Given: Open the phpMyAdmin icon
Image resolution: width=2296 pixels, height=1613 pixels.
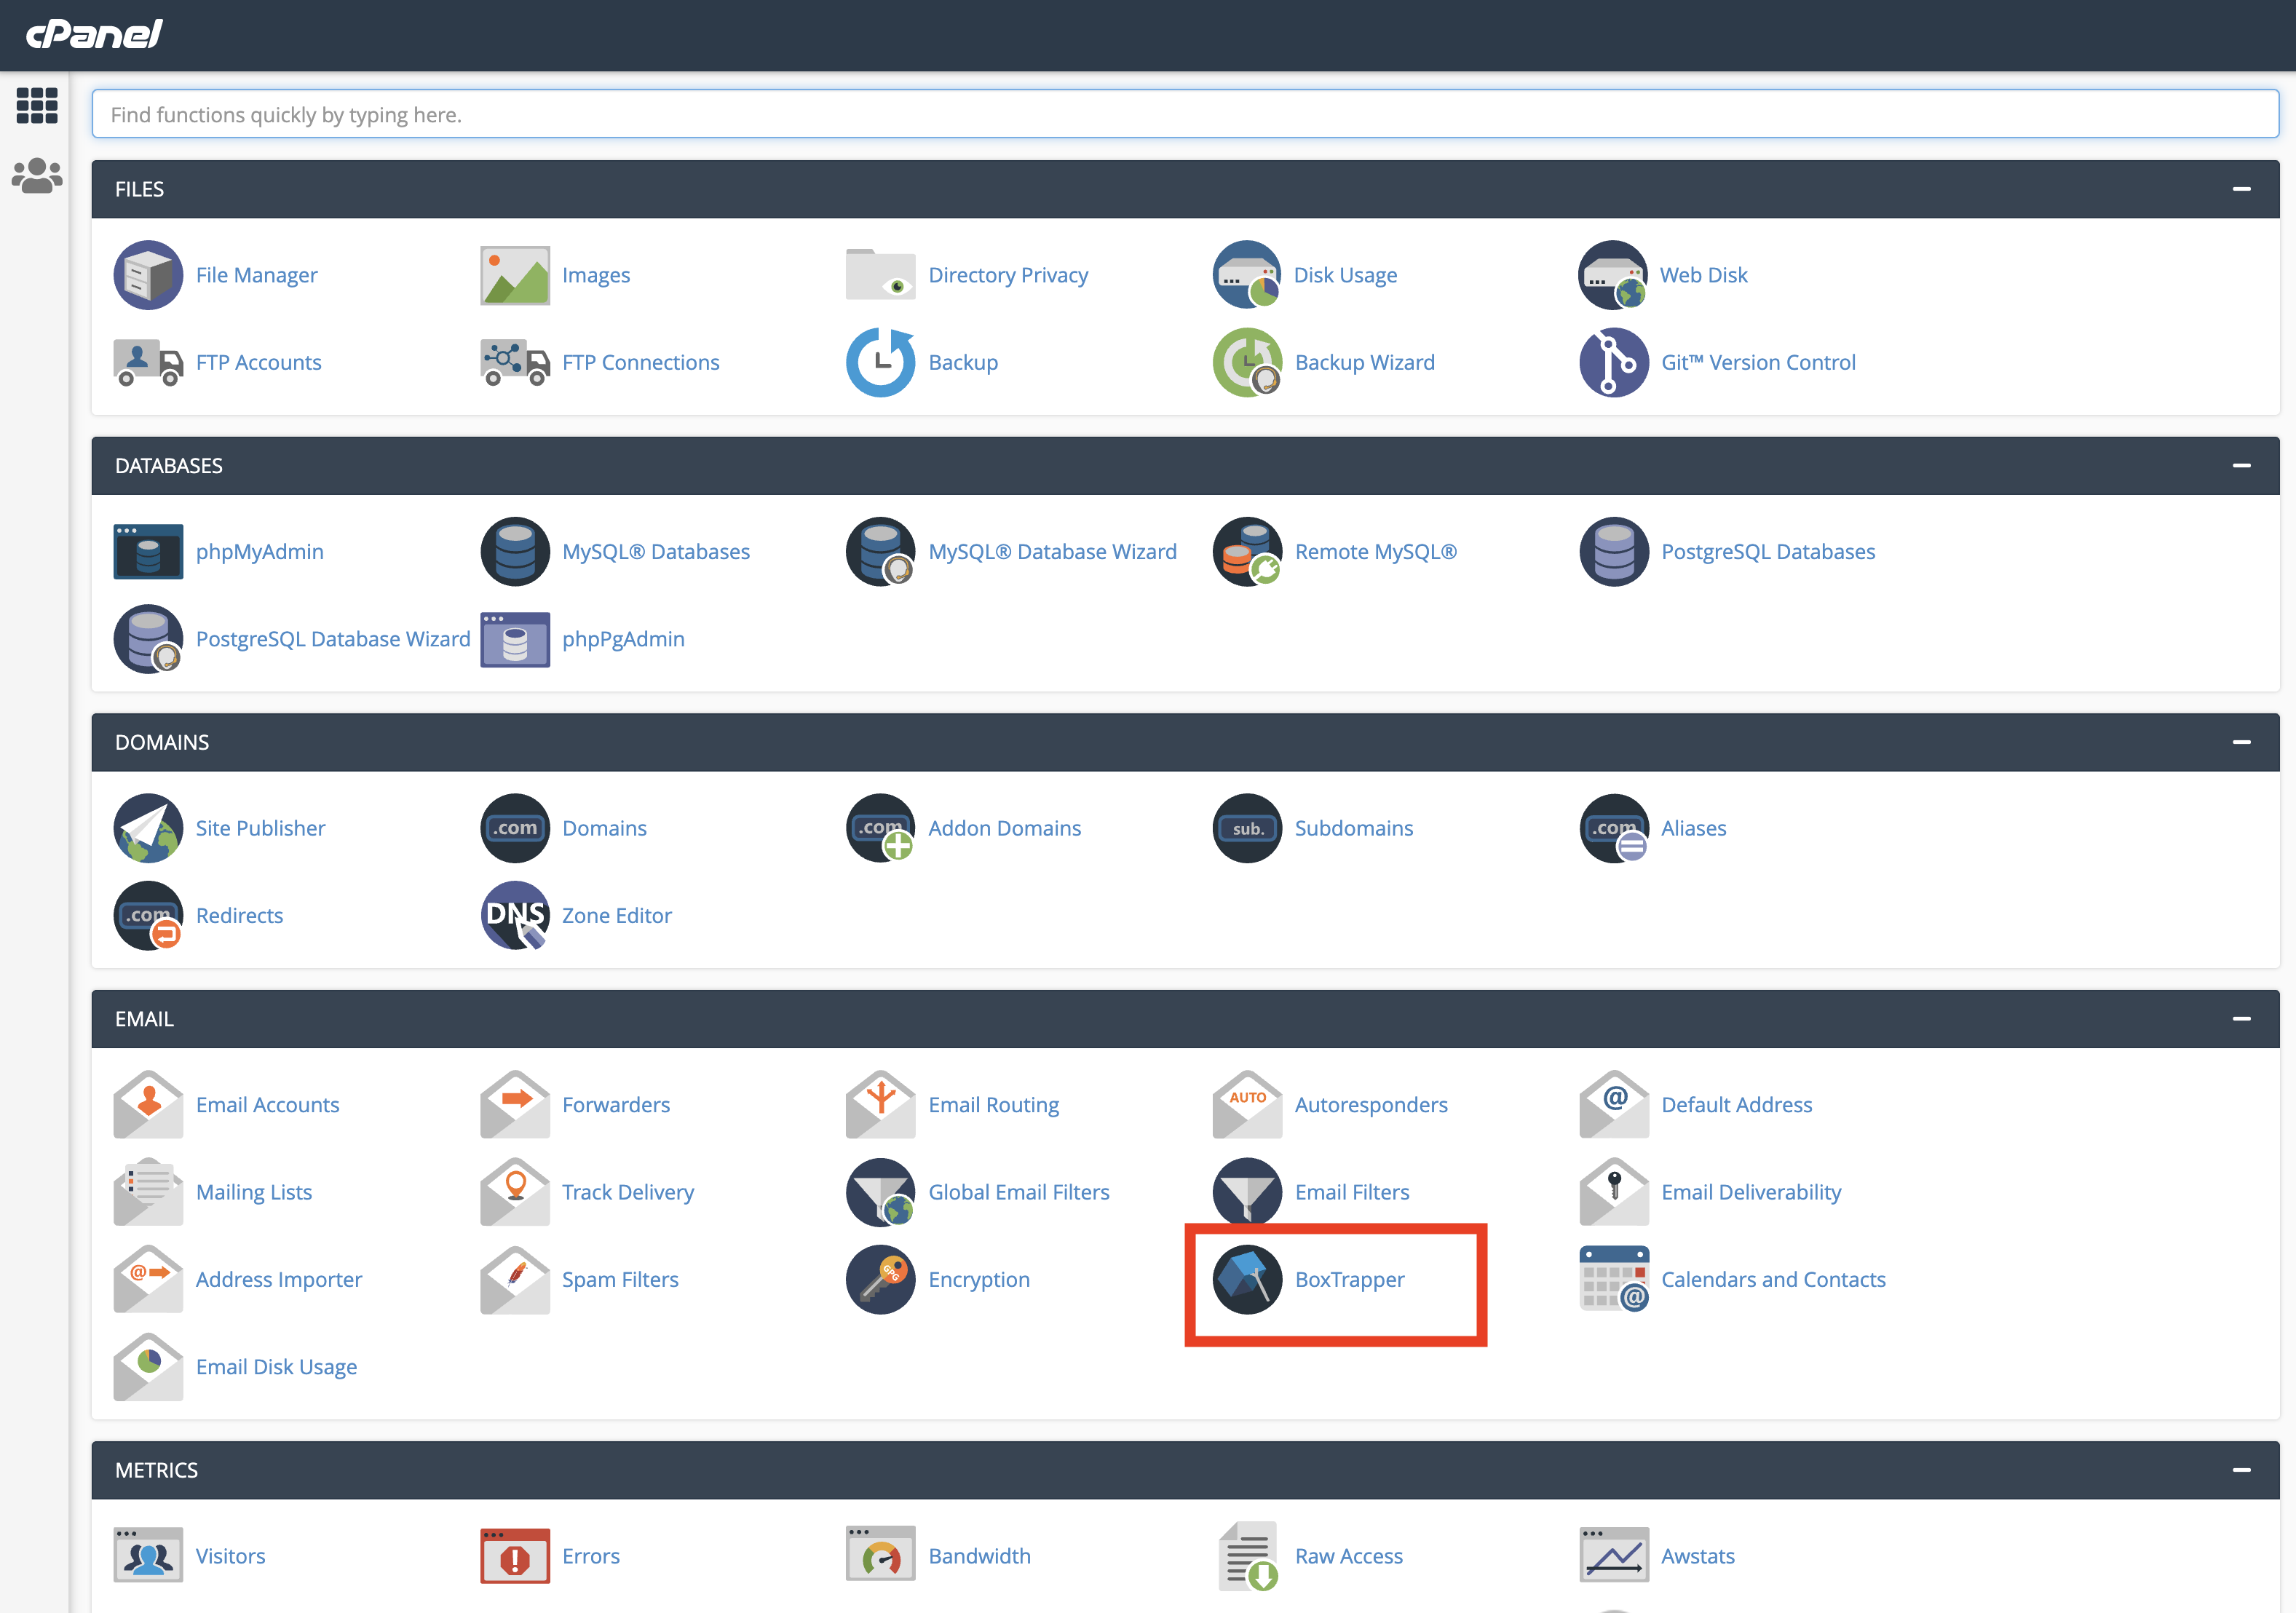Looking at the screenshot, I should (x=148, y=551).
